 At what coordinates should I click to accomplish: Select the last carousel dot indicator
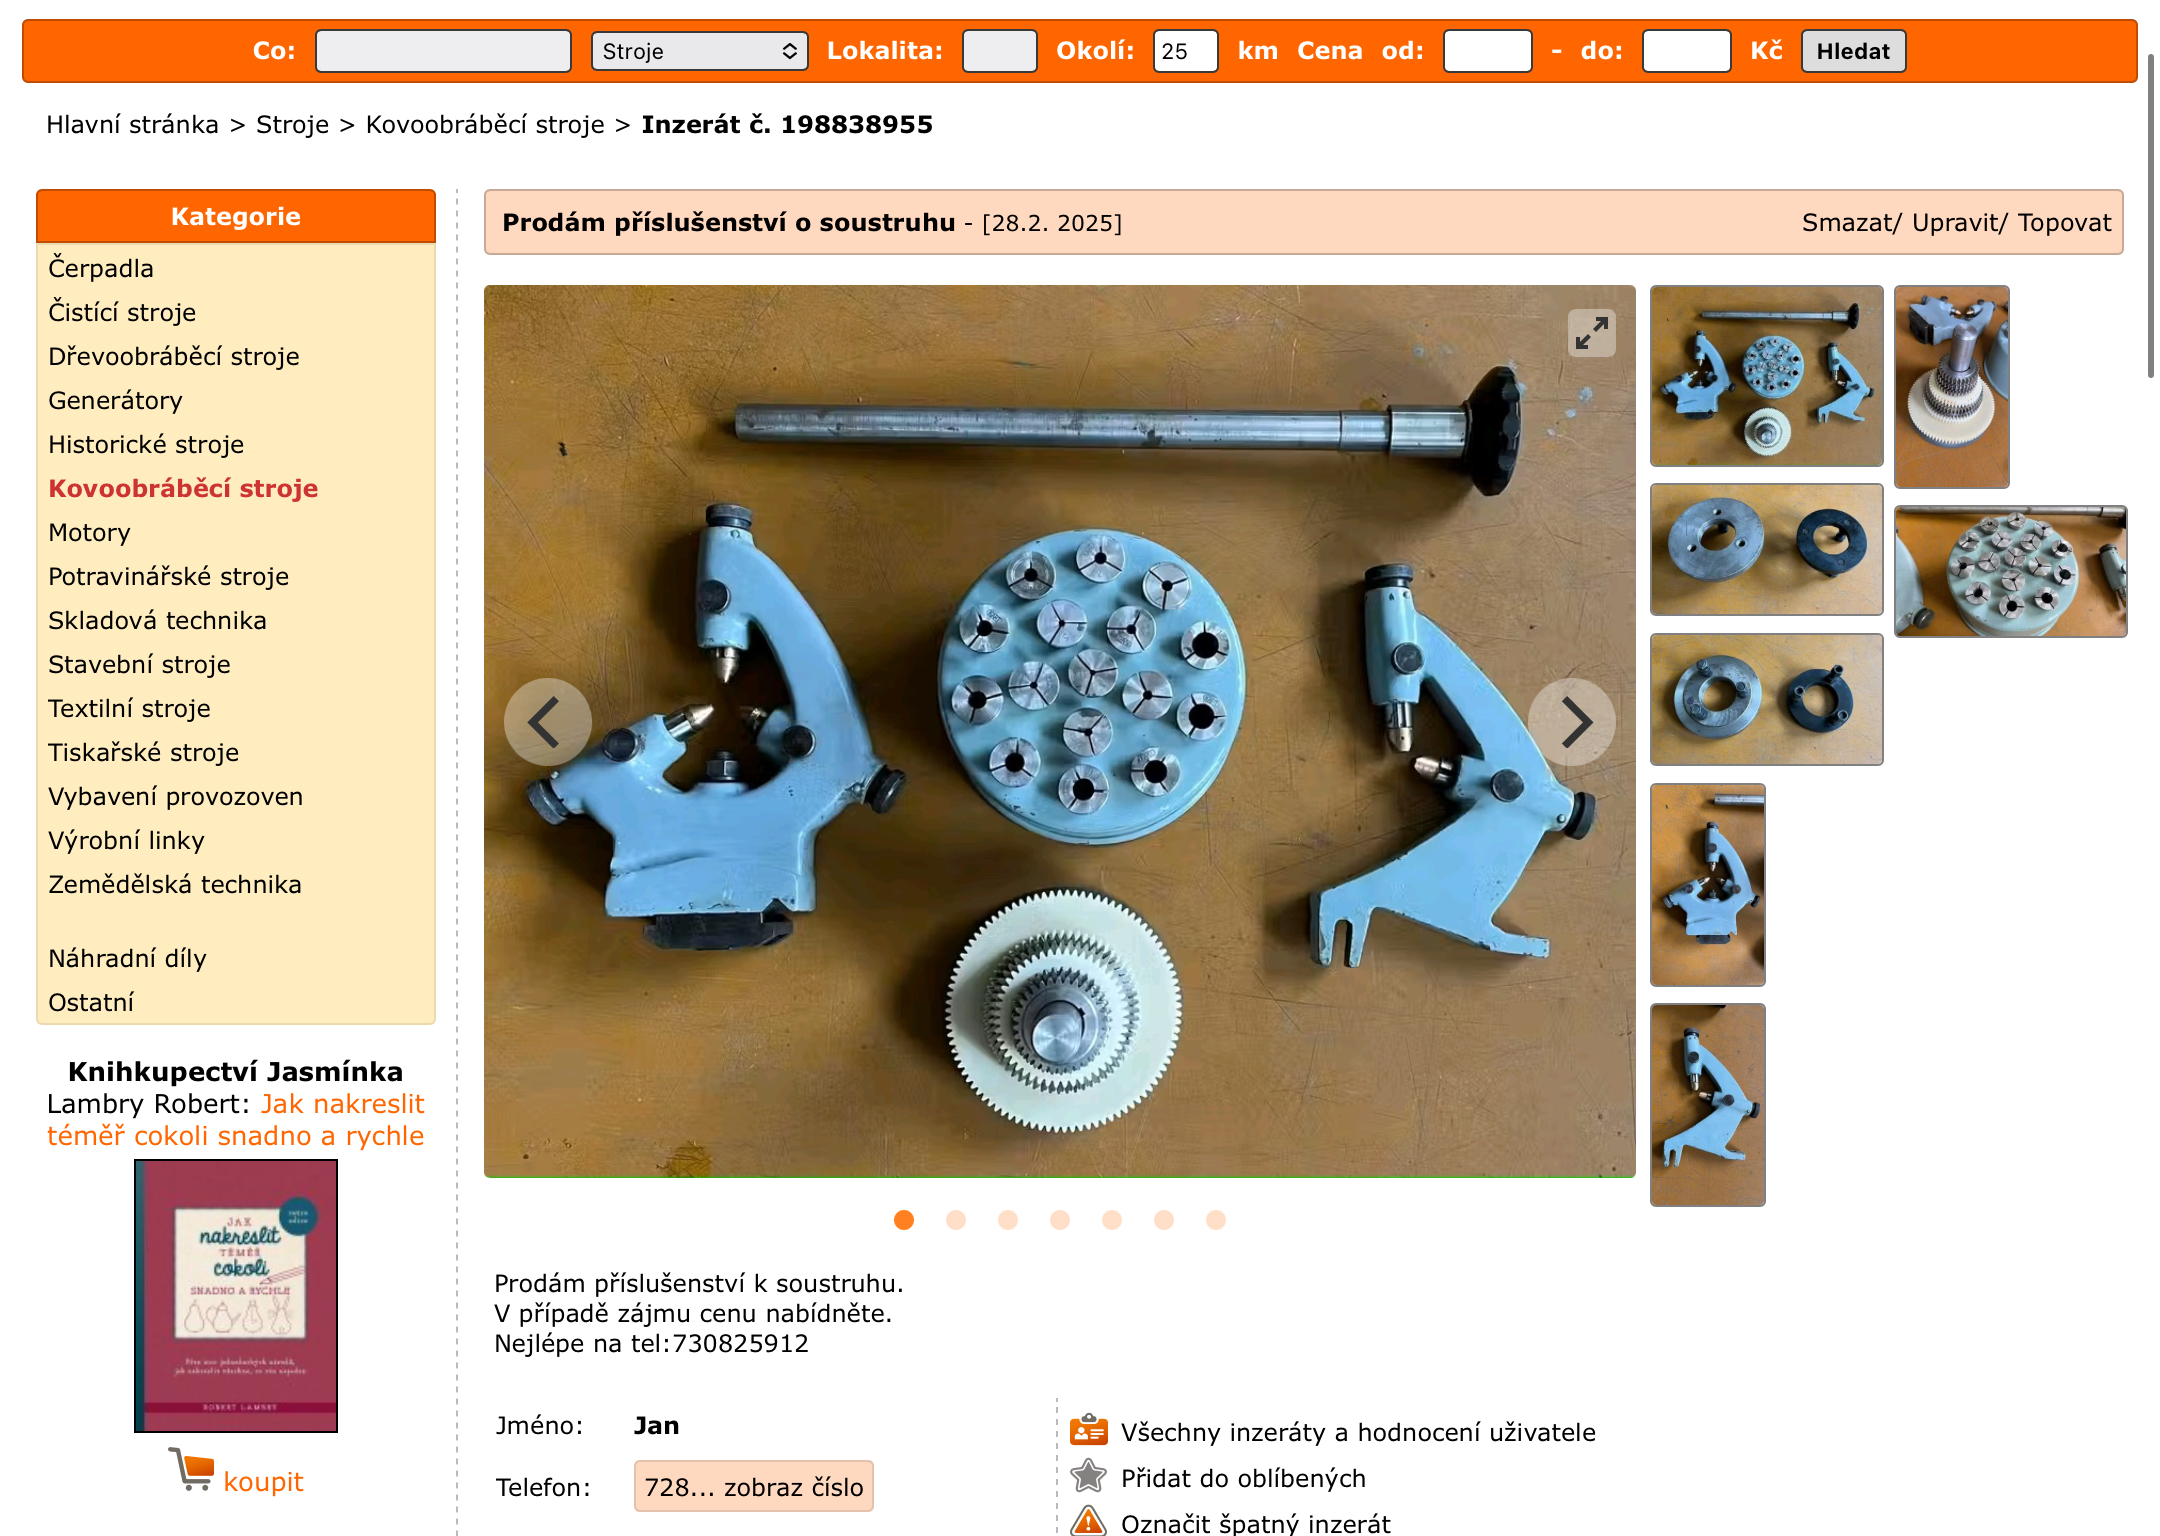[1216, 1220]
